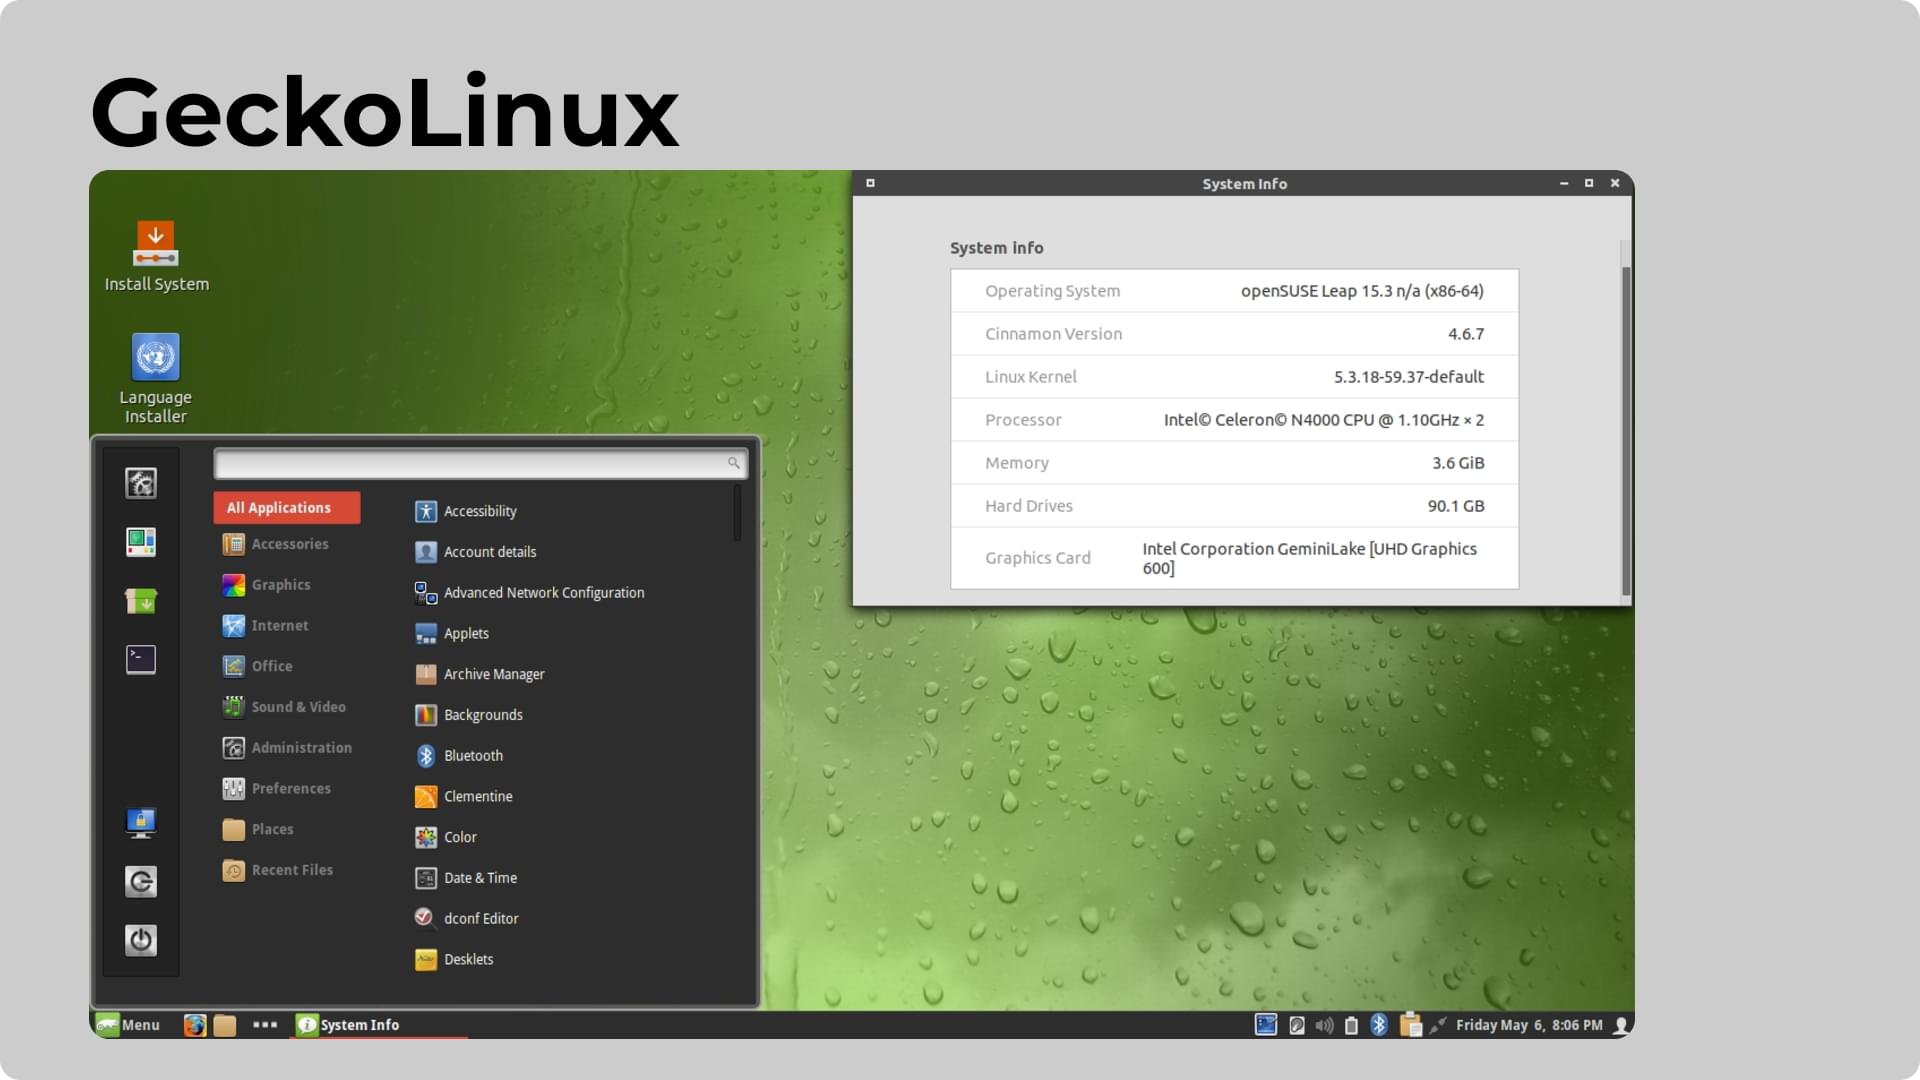Click the three-dots panel icon
The width and height of the screenshot is (1920, 1080).
[x=265, y=1025]
